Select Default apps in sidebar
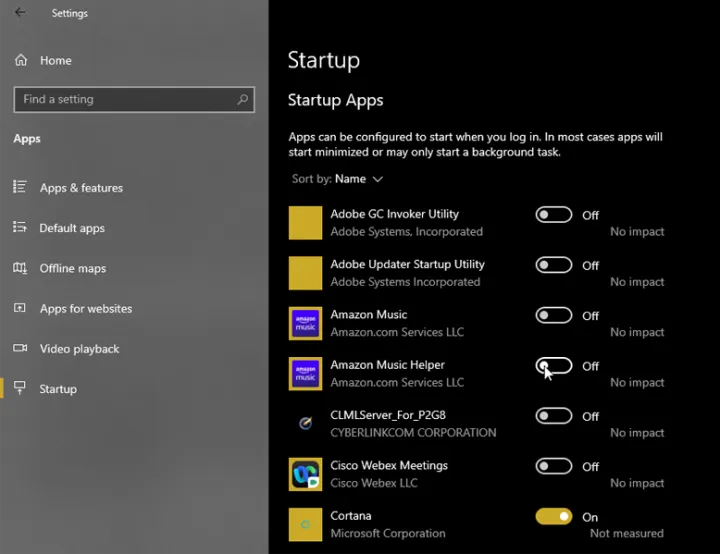This screenshot has width=720, height=554. (x=72, y=228)
